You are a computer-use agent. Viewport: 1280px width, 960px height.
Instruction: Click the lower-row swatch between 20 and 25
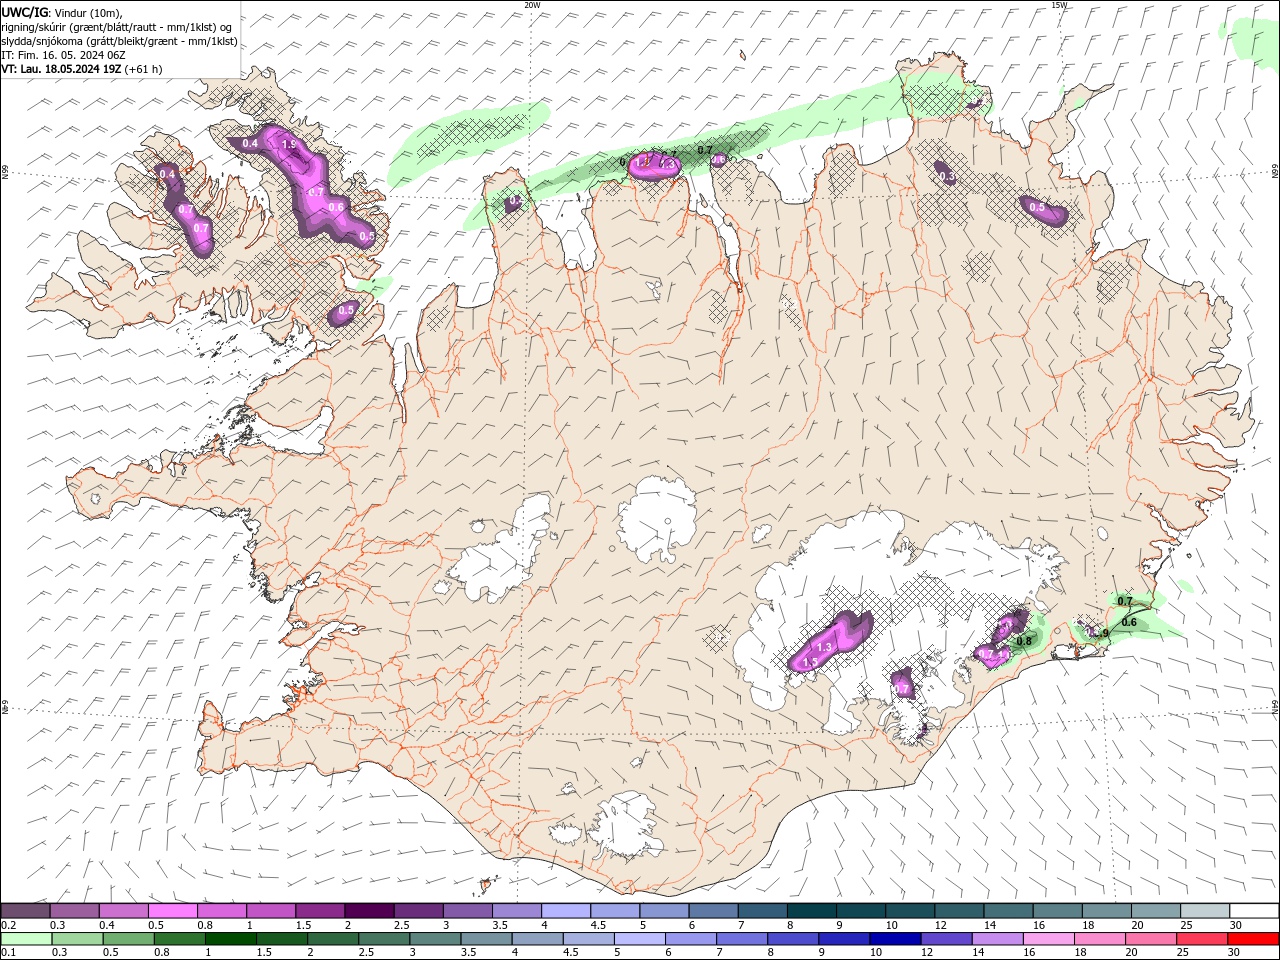click(x=1150, y=939)
